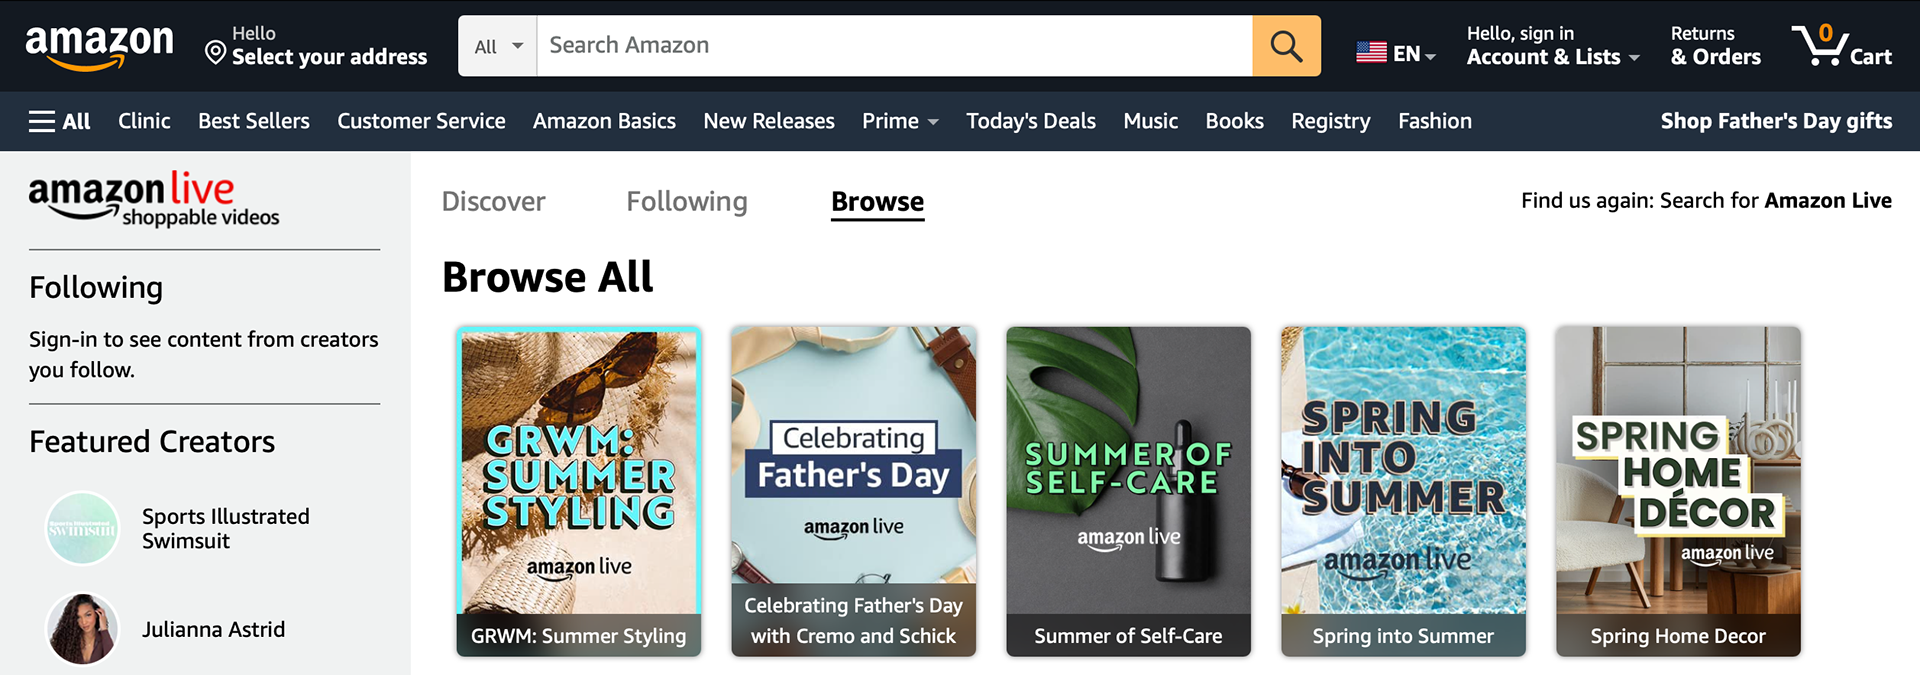Image resolution: width=1920 pixels, height=675 pixels.
Task: Go to Returns & Orders
Action: [x=1715, y=46]
